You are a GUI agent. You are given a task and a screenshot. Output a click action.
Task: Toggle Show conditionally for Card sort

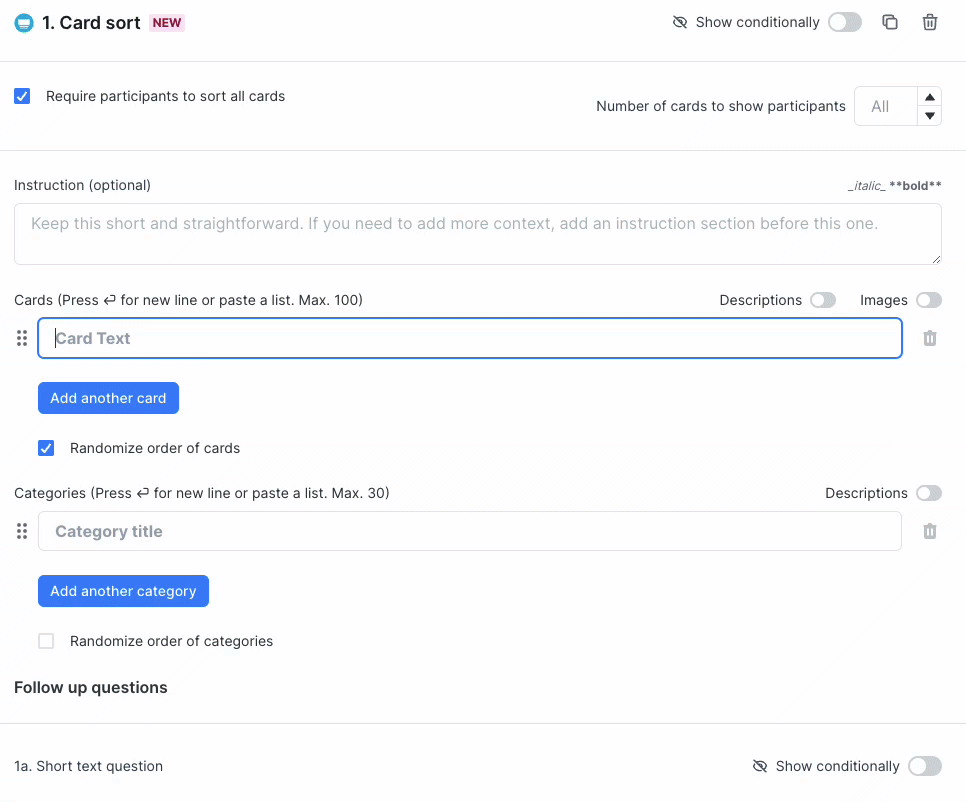[x=844, y=22]
